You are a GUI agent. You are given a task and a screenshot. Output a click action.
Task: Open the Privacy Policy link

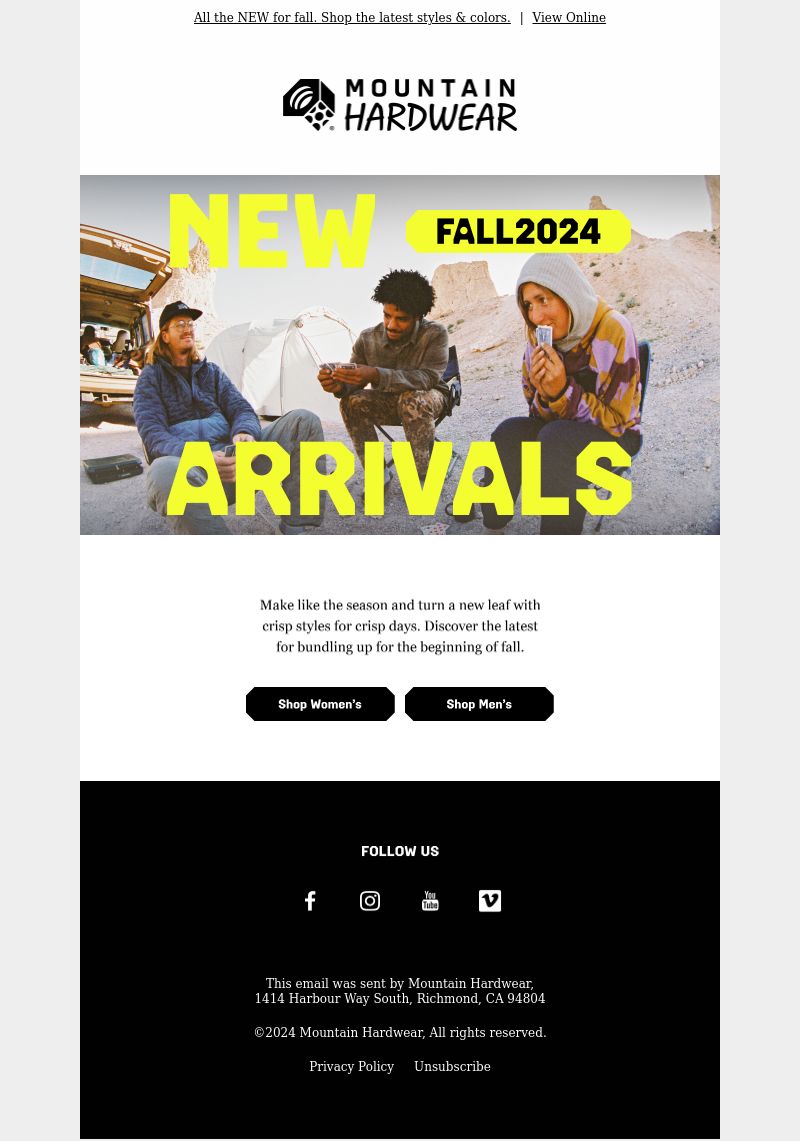(x=352, y=1066)
